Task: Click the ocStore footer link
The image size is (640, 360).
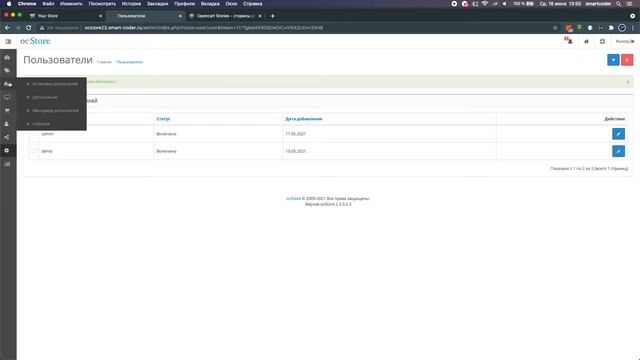Action: 293,198
